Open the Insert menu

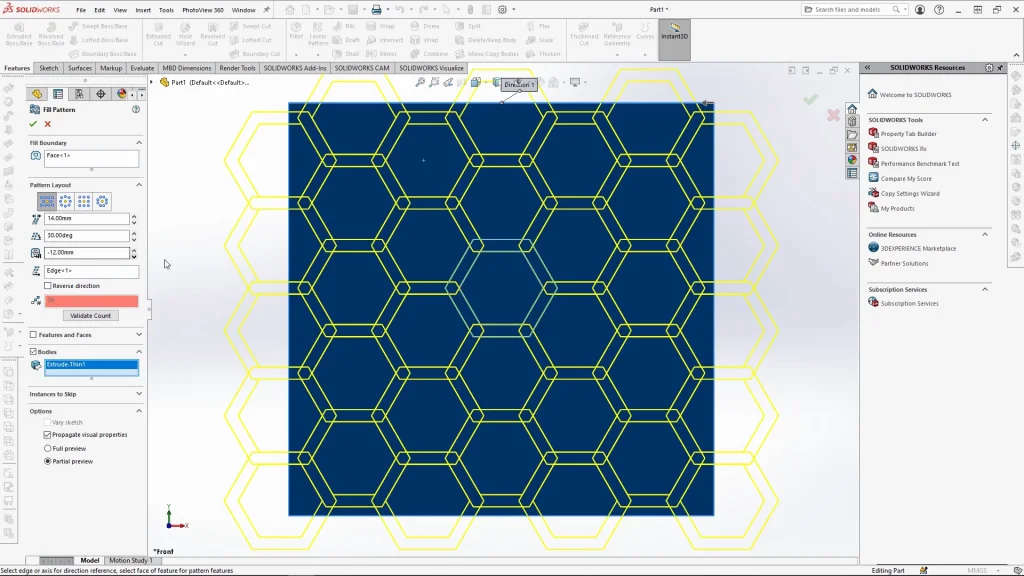tap(143, 10)
